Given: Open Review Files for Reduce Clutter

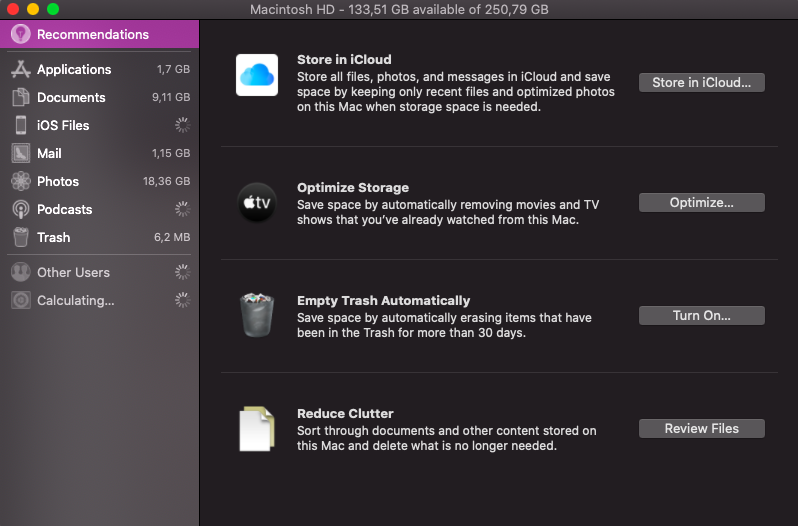Looking at the screenshot, I should click(x=701, y=428).
